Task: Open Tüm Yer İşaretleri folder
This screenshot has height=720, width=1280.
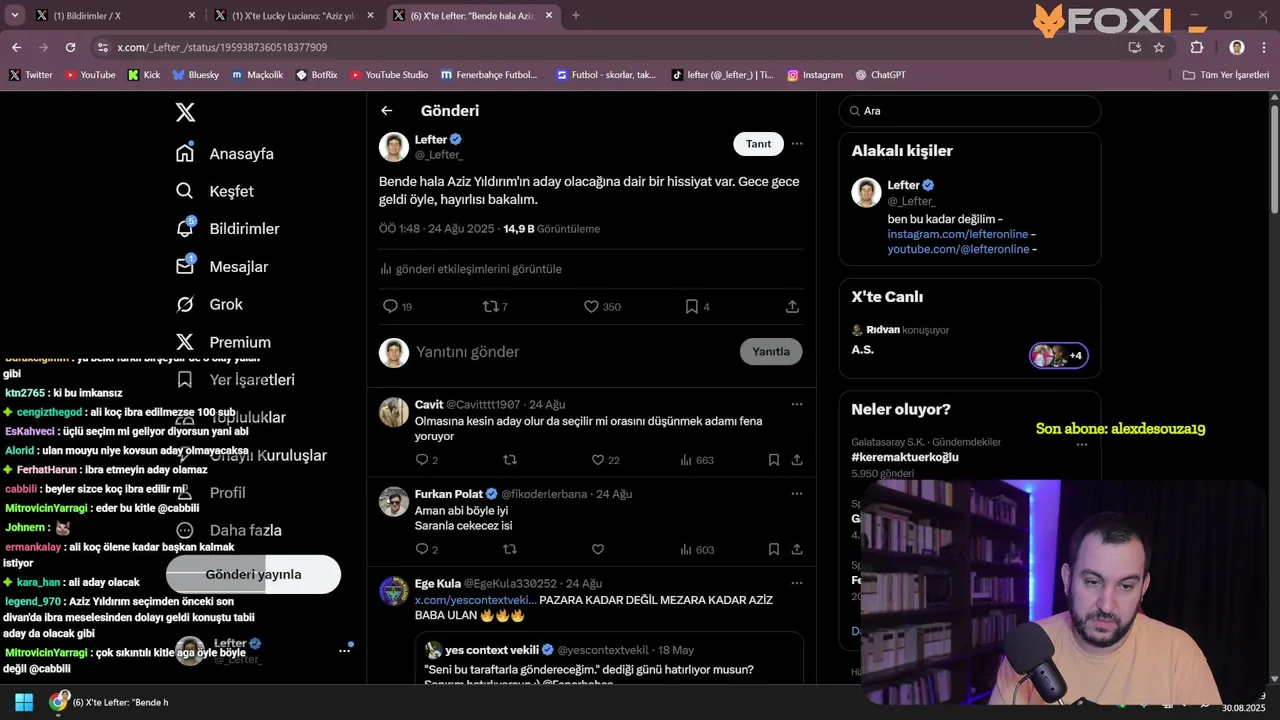Action: (x=1225, y=75)
